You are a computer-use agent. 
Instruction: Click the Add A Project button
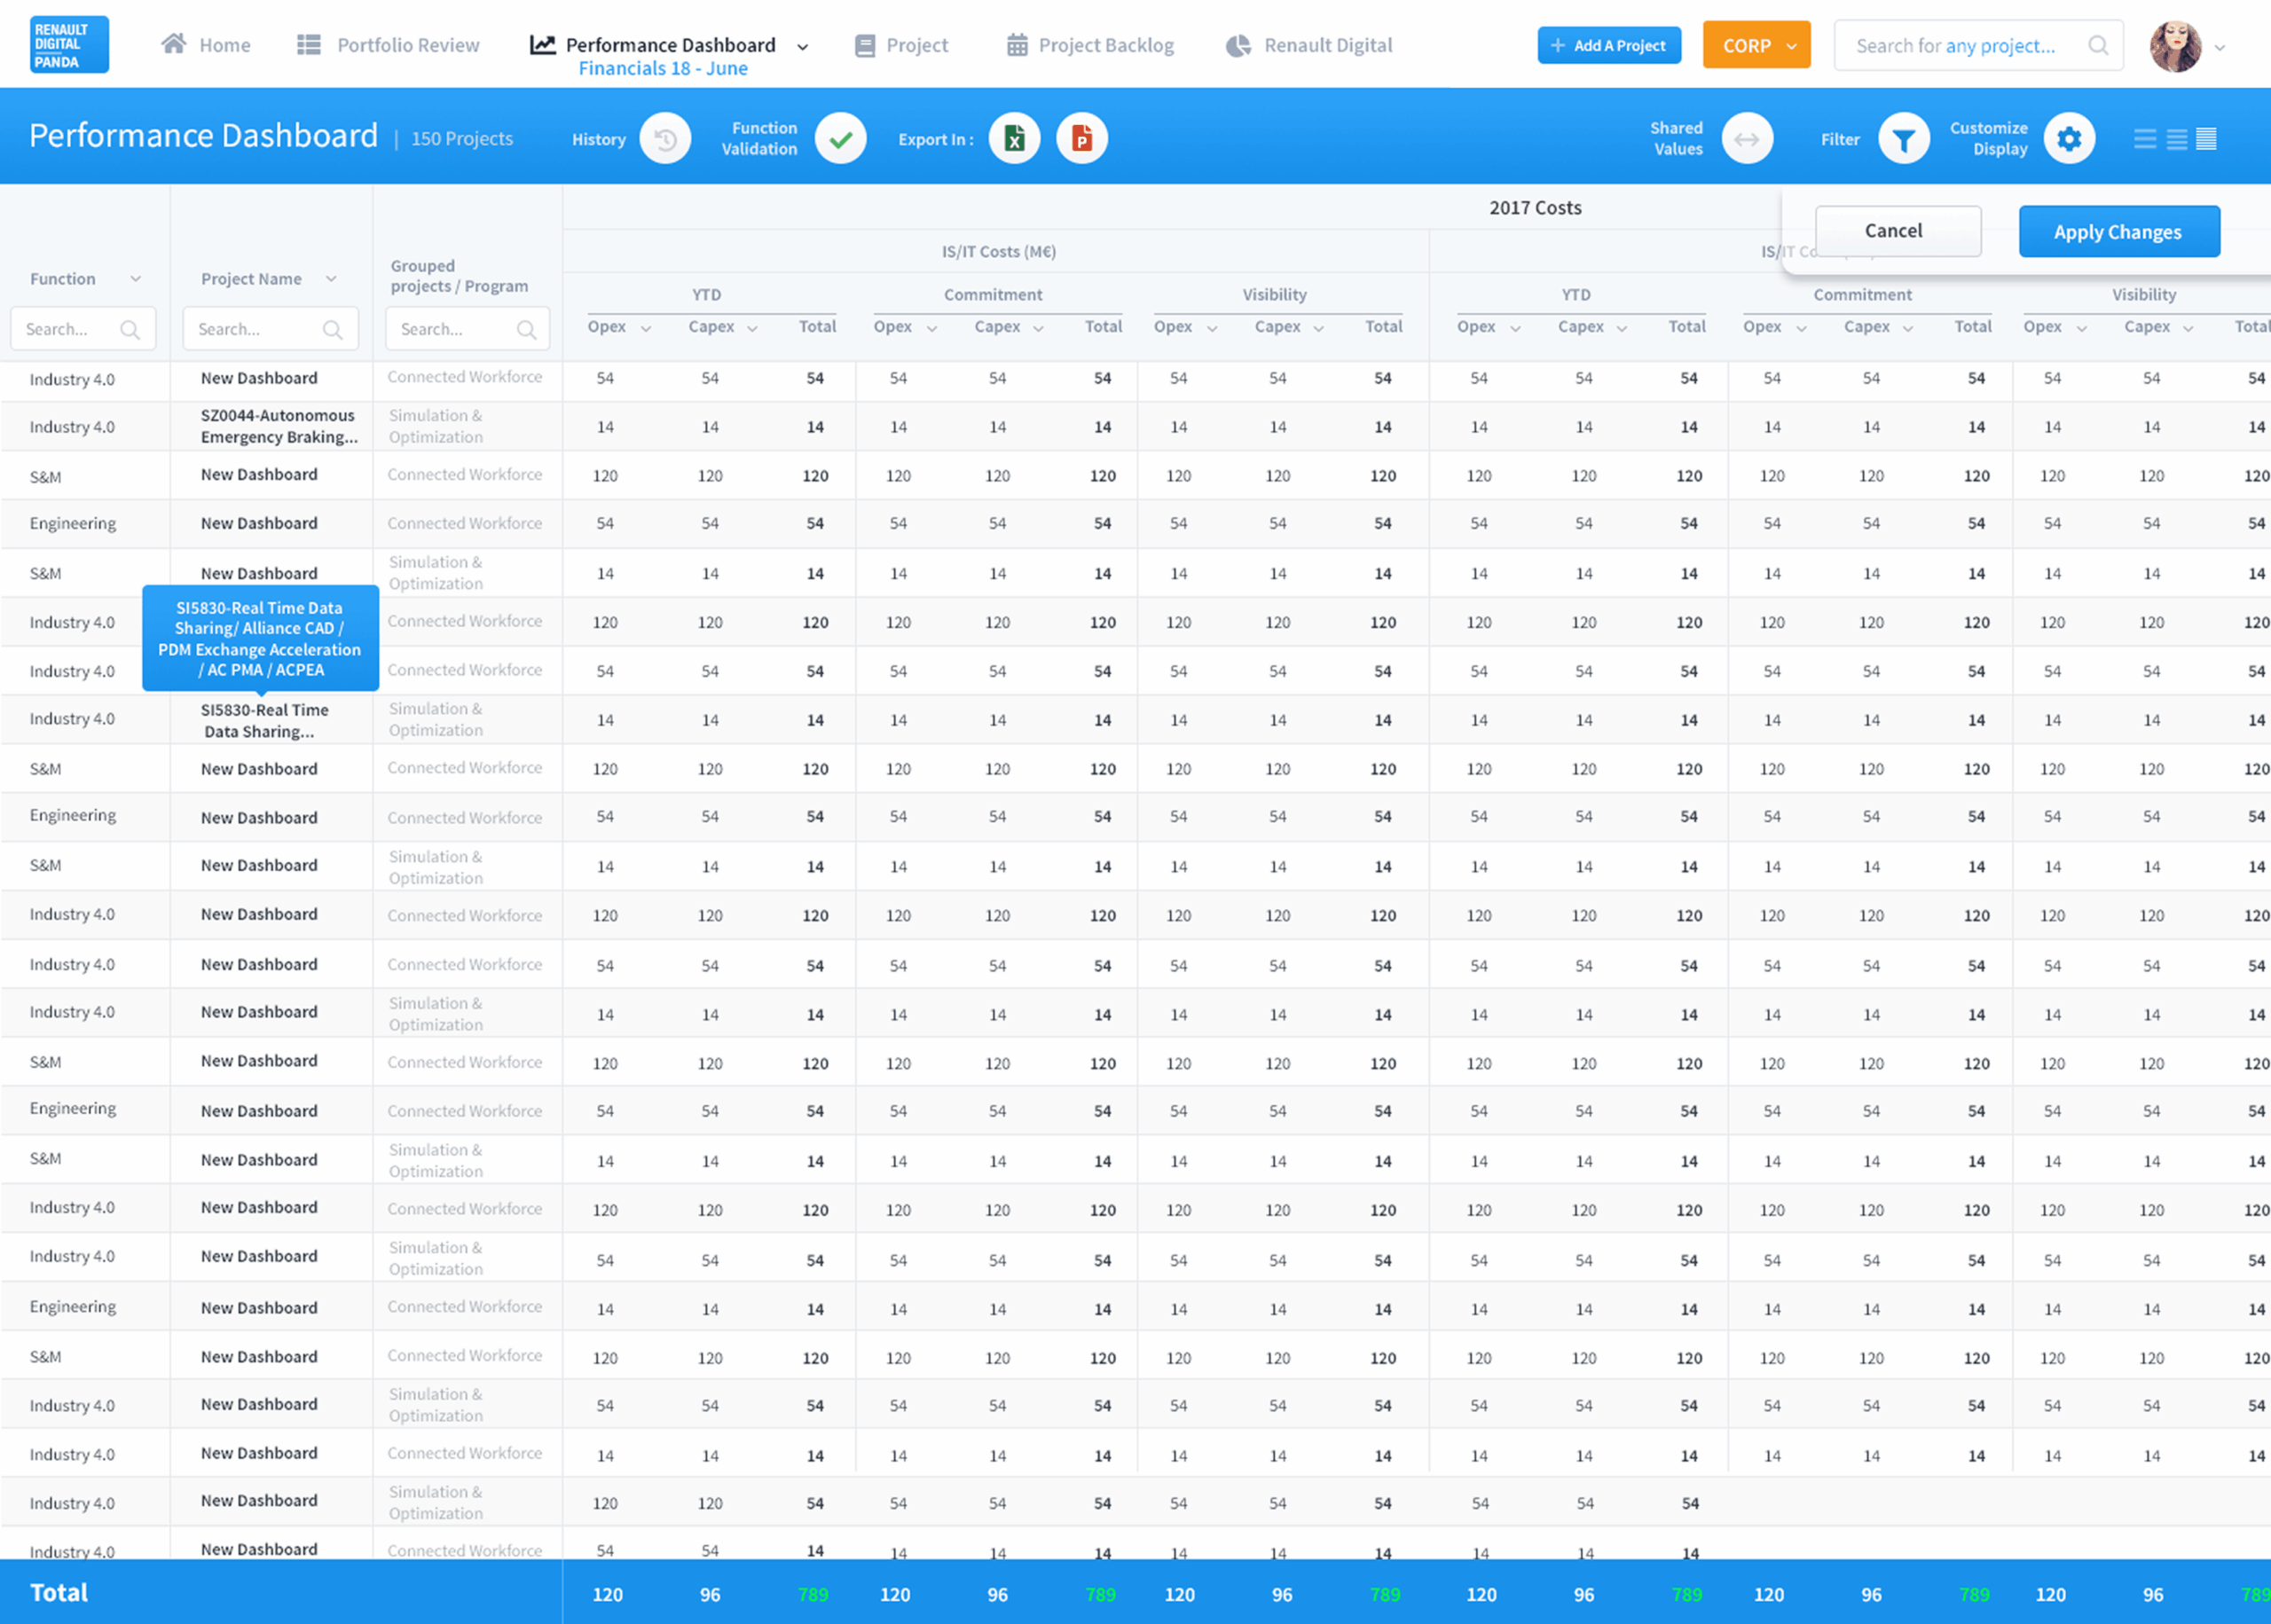(1609, 44)
